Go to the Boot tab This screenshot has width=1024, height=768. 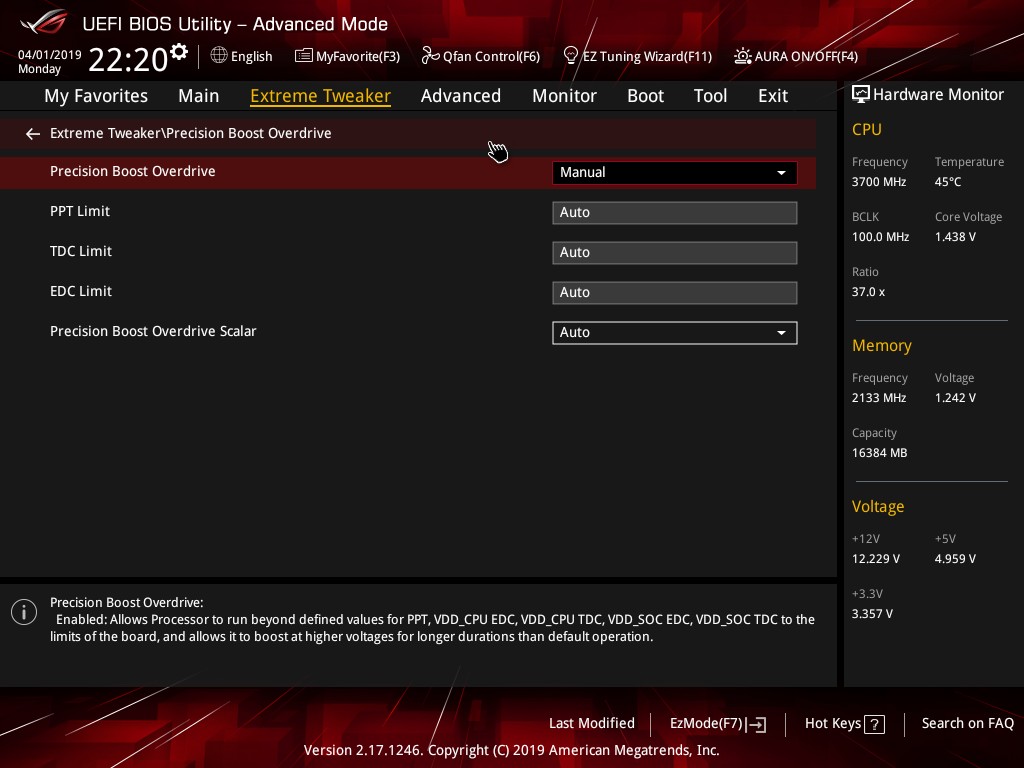[x=645, y=96]
